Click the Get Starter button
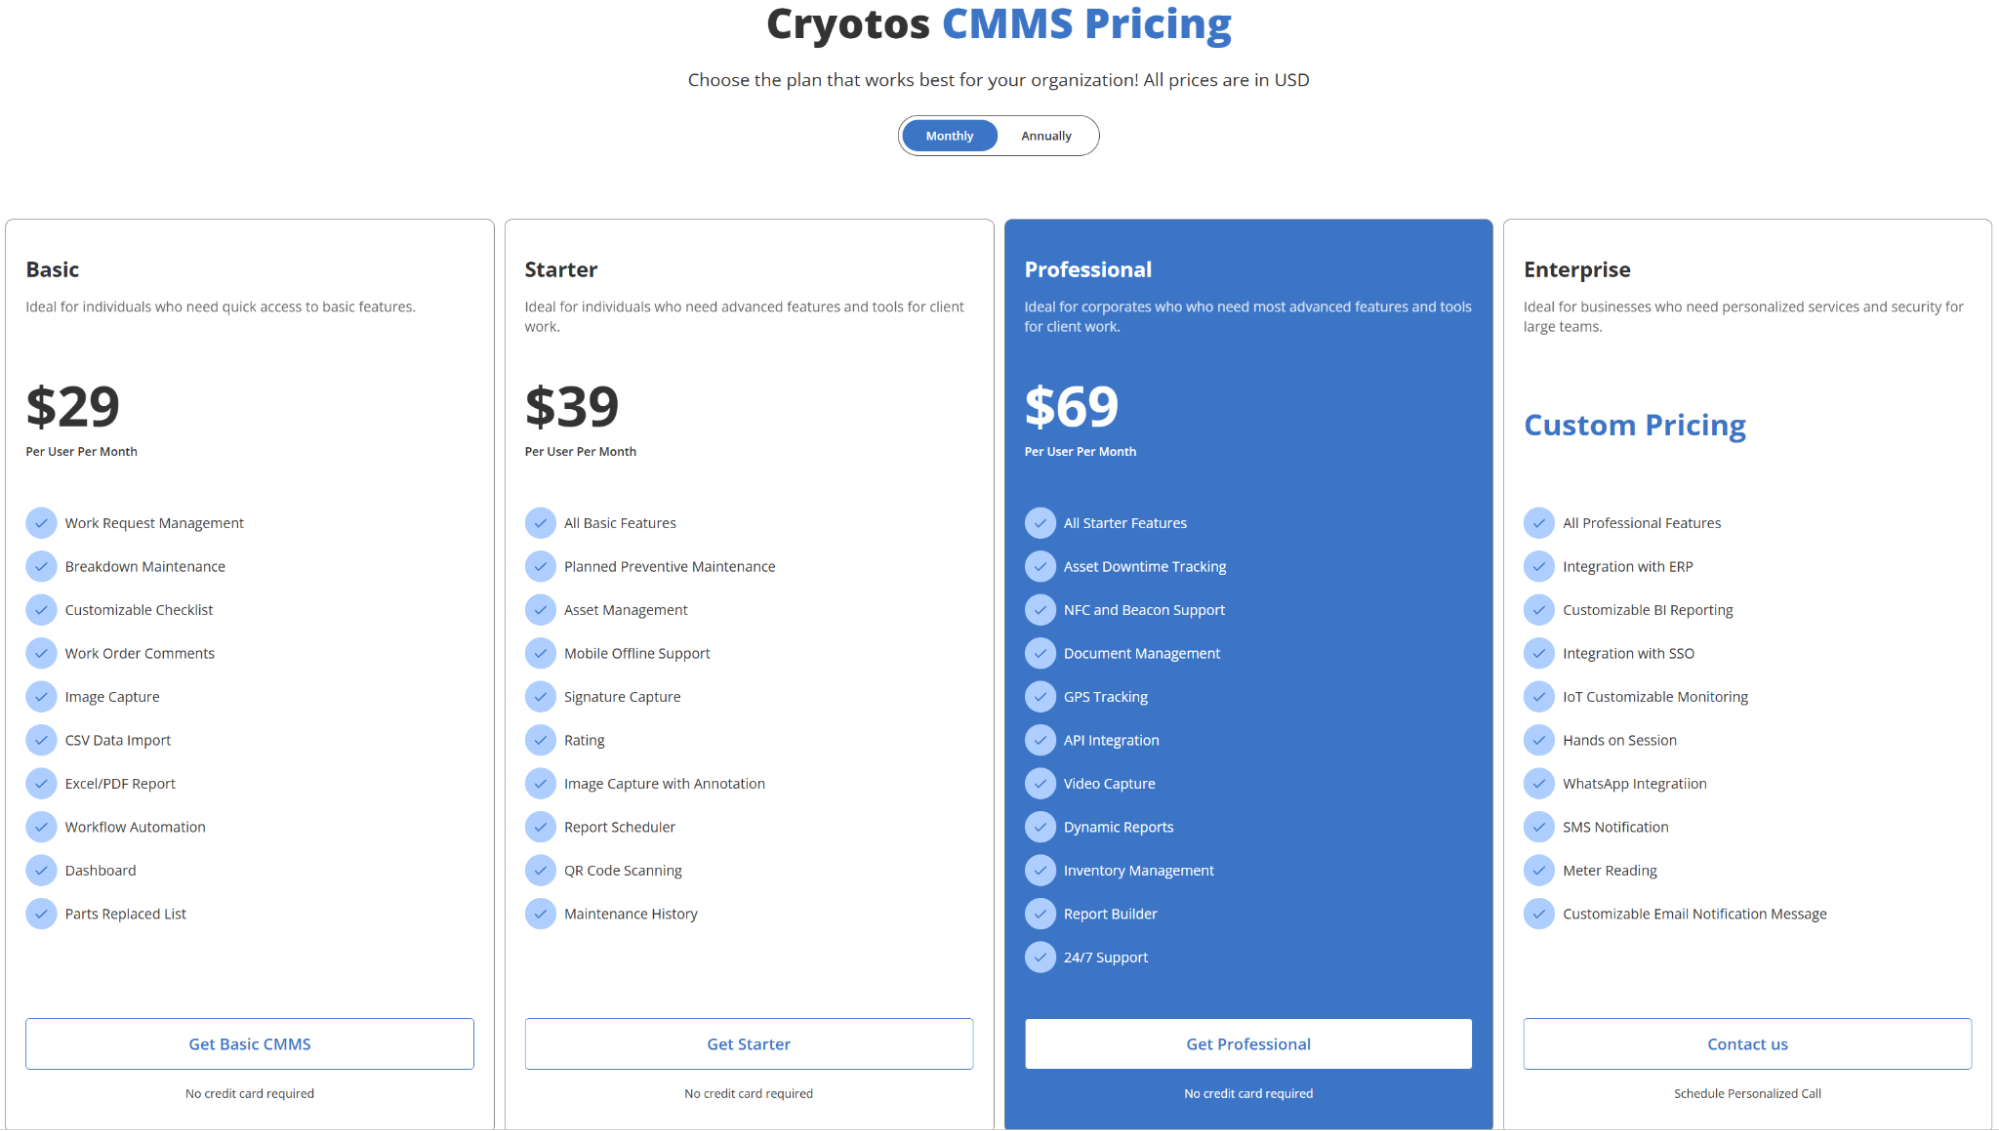The image size is (1999, 1131). (748, 1043)
